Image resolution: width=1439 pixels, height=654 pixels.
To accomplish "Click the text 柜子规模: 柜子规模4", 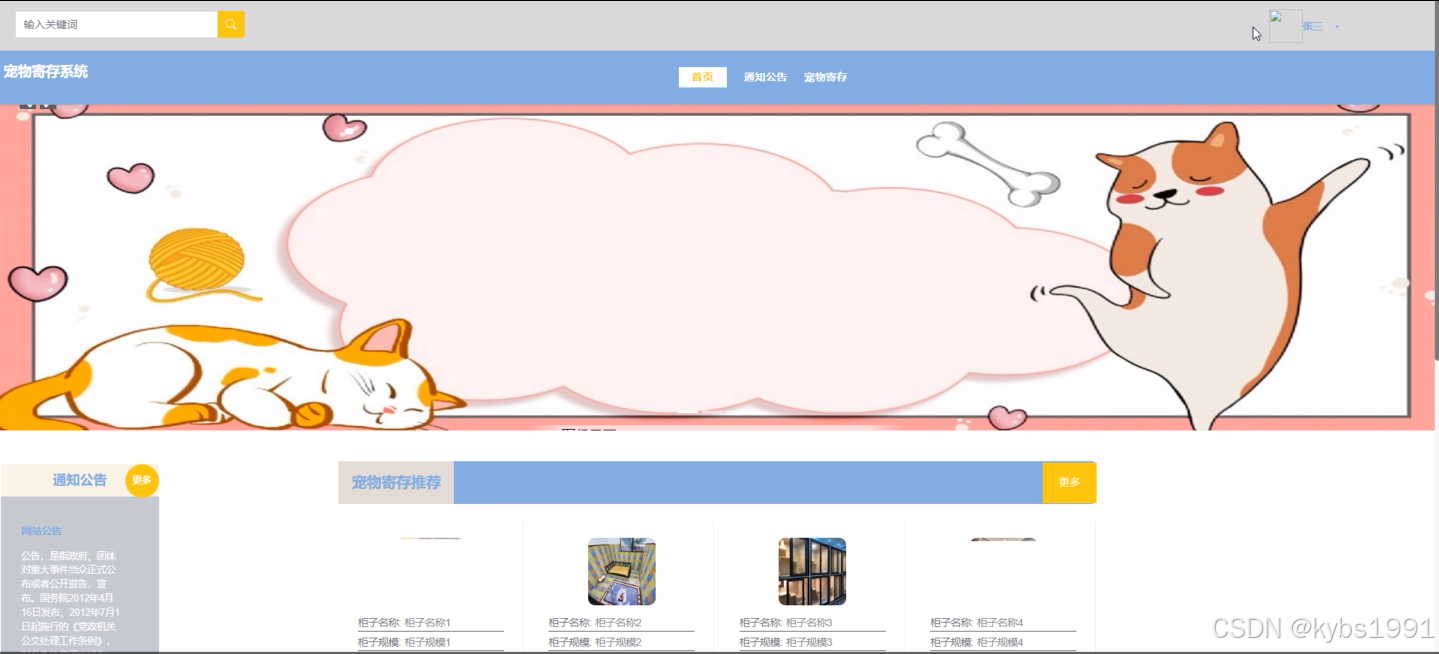I will [x=977, y=642].
